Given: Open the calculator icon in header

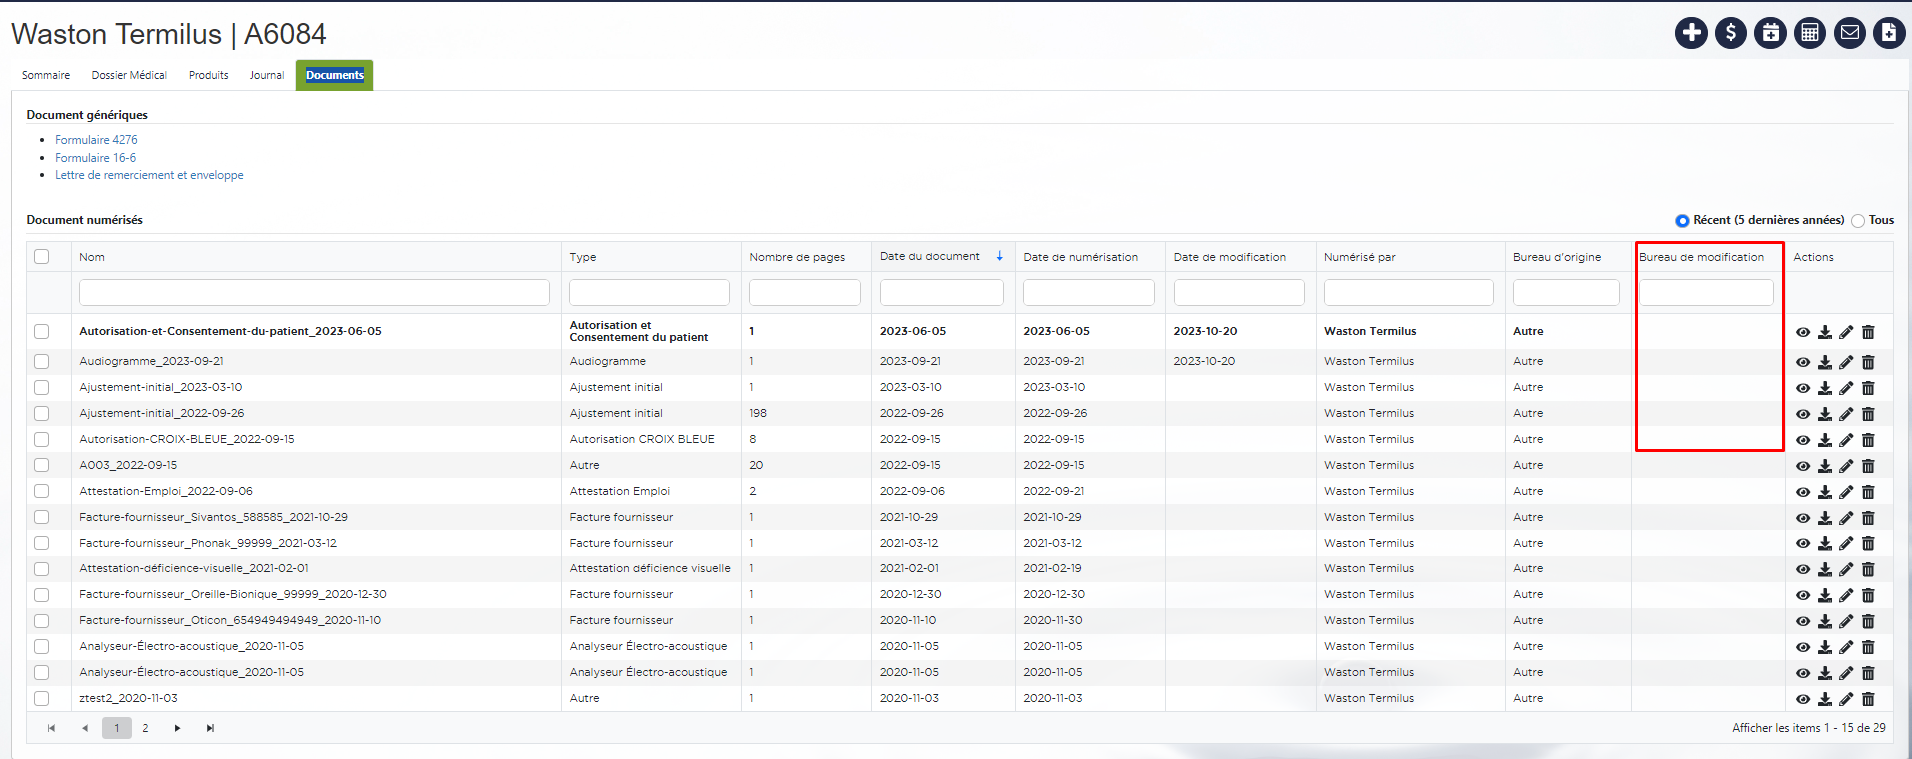Looking at the screenshot, I should tap(1810, 33).
